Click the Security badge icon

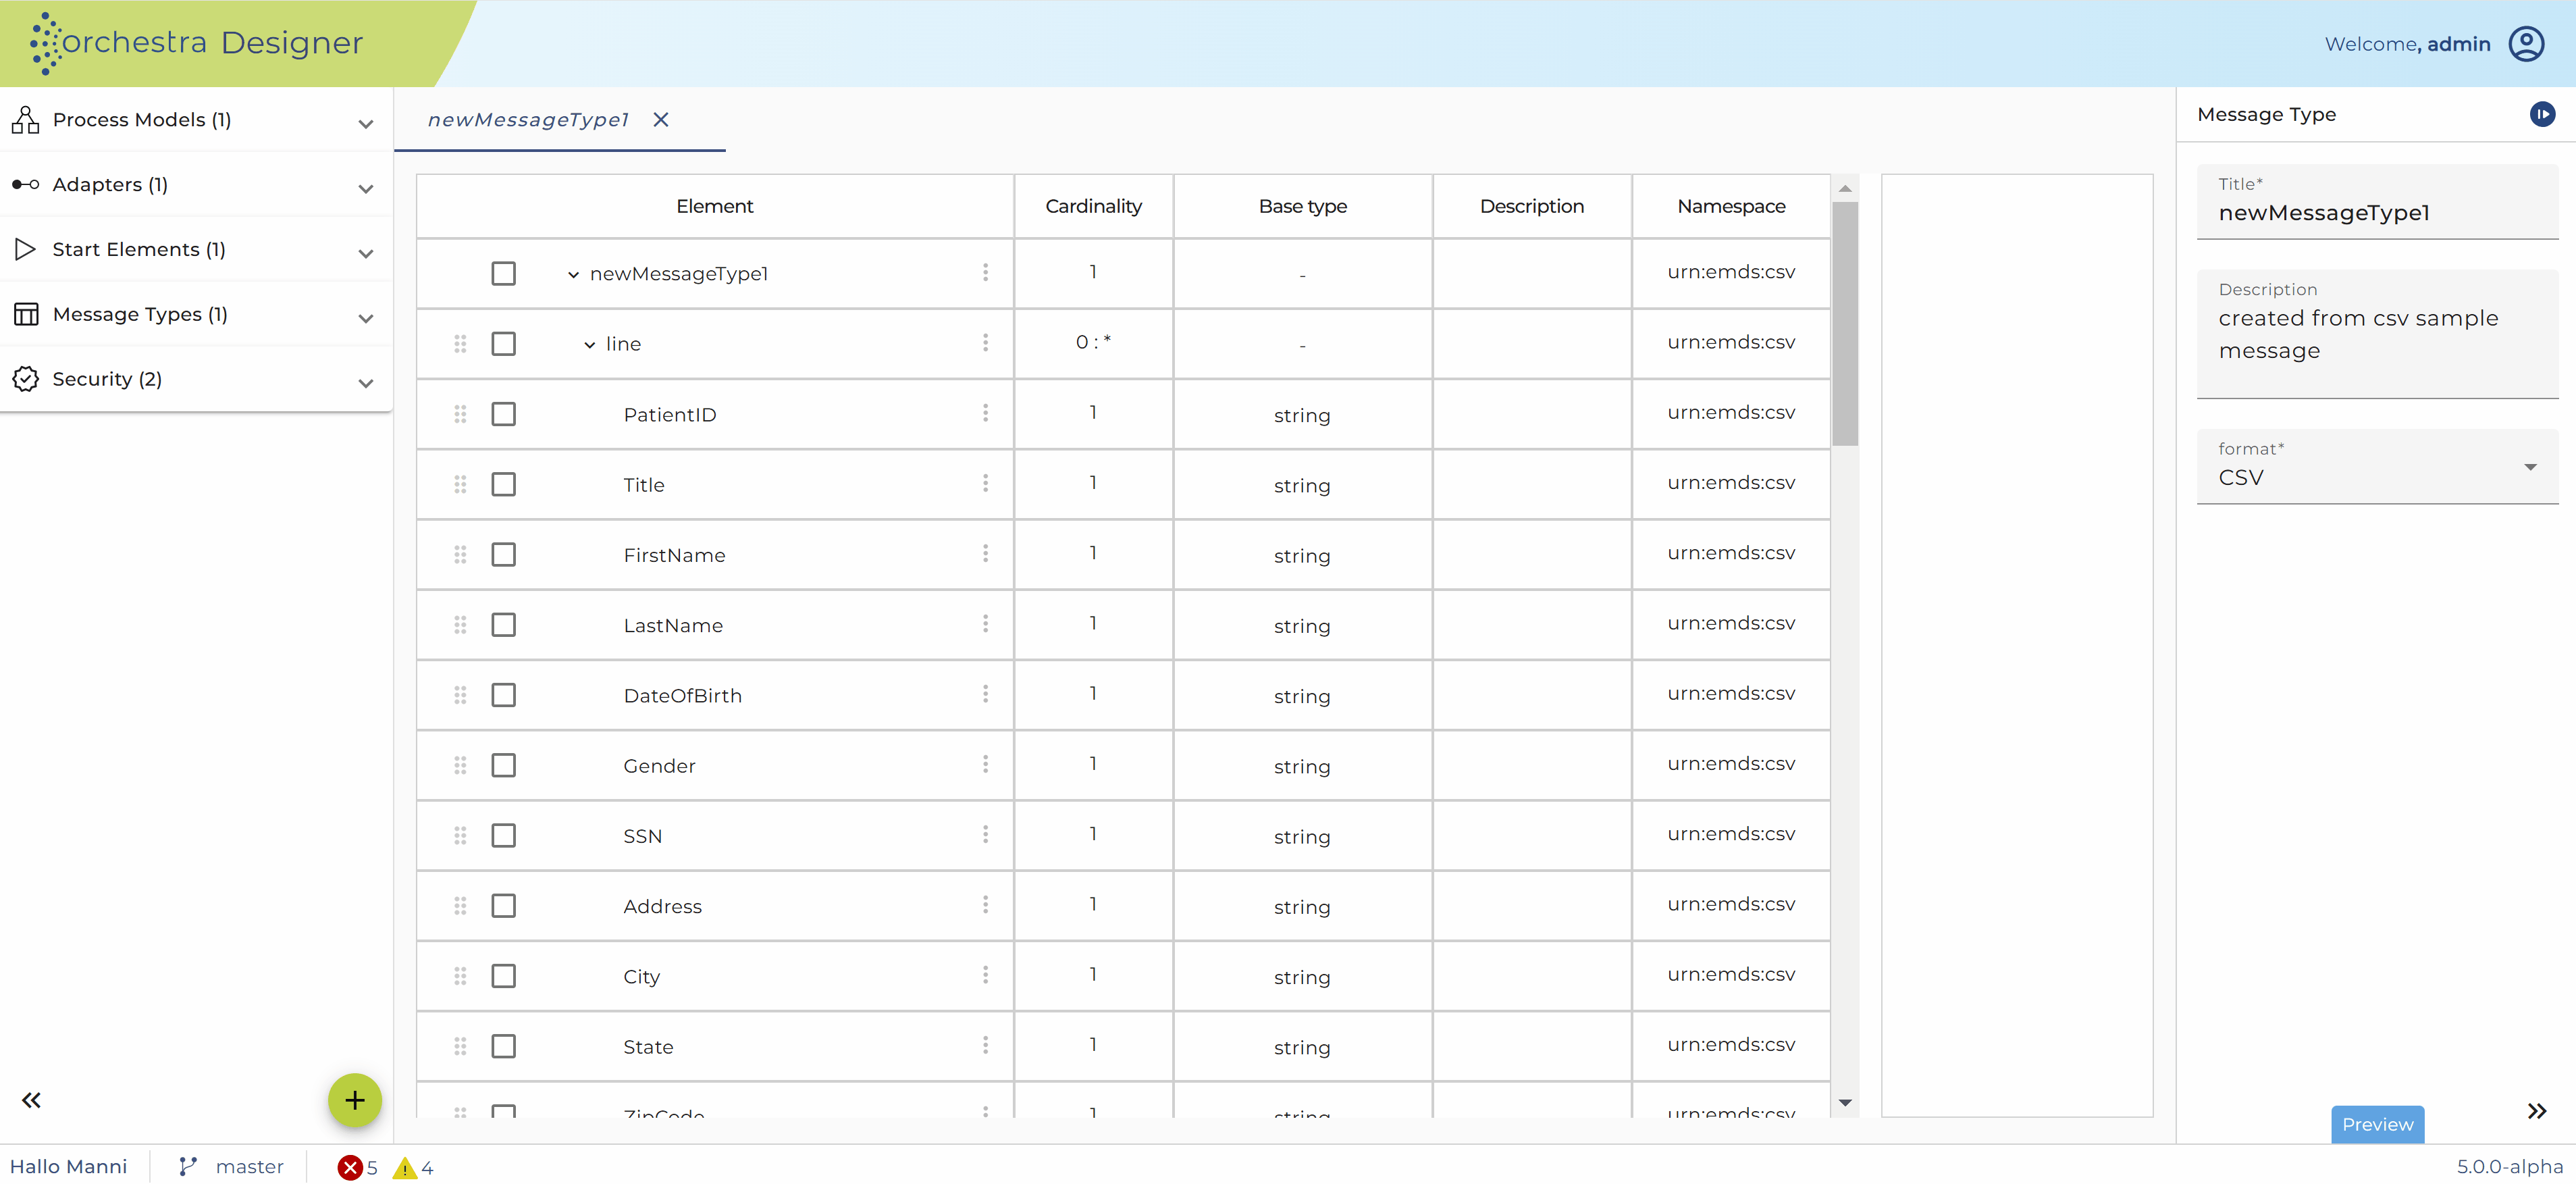coord(26,379)
